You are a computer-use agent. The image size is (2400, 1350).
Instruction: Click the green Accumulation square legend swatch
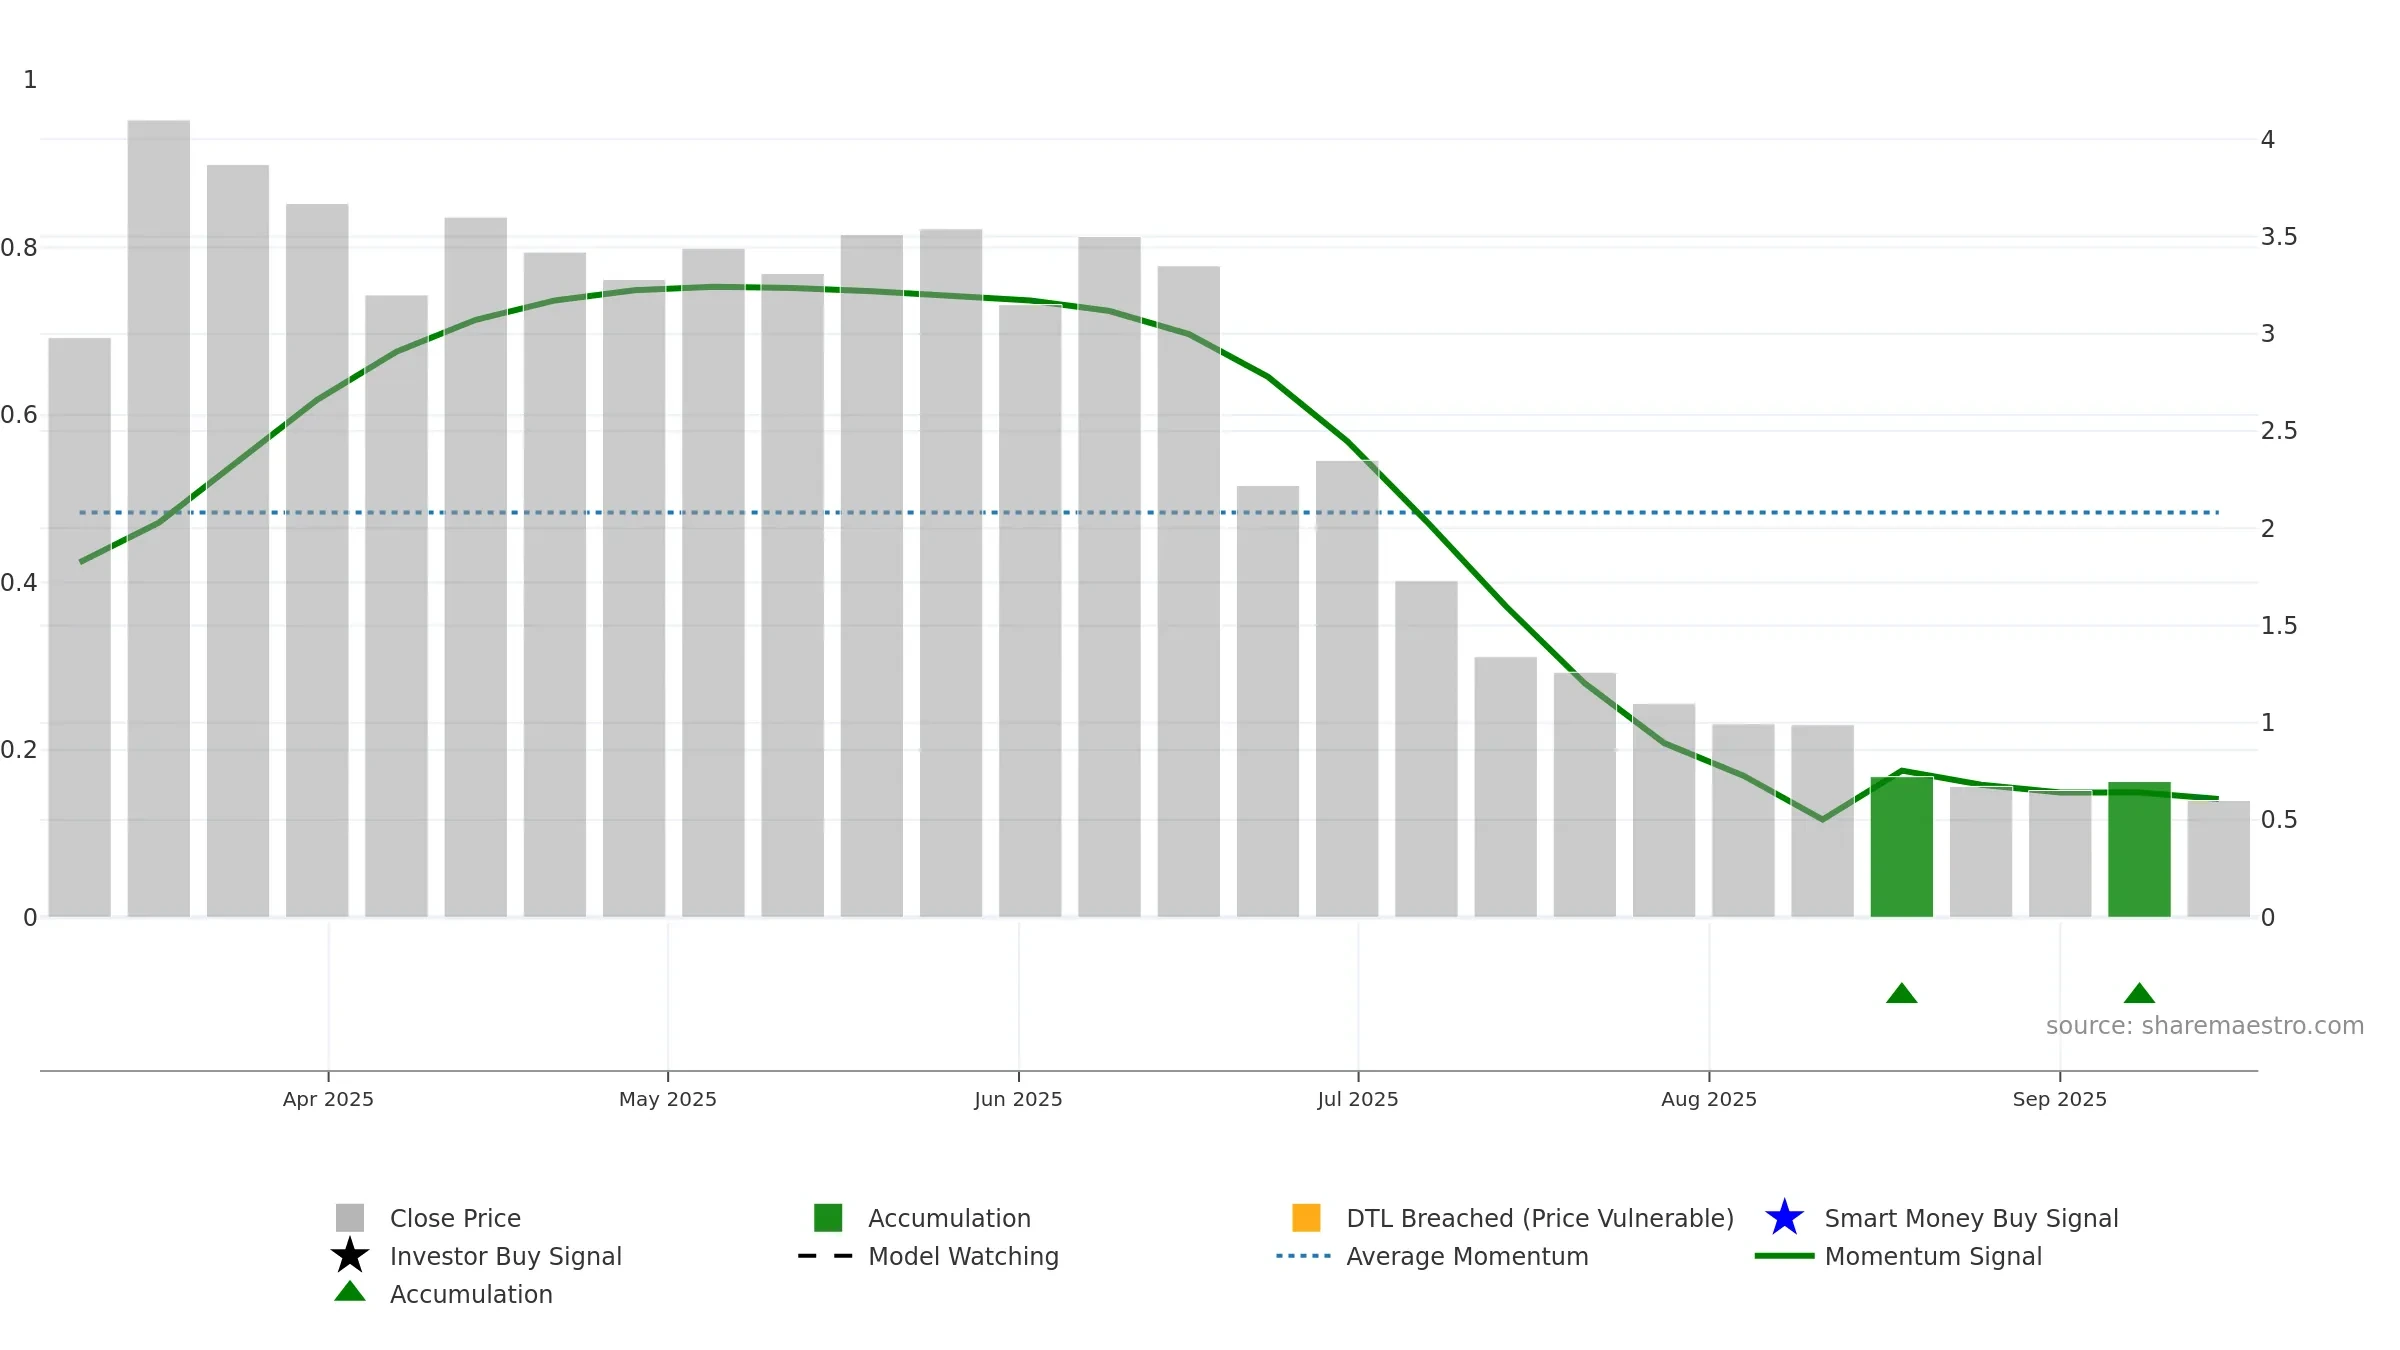828,1217
